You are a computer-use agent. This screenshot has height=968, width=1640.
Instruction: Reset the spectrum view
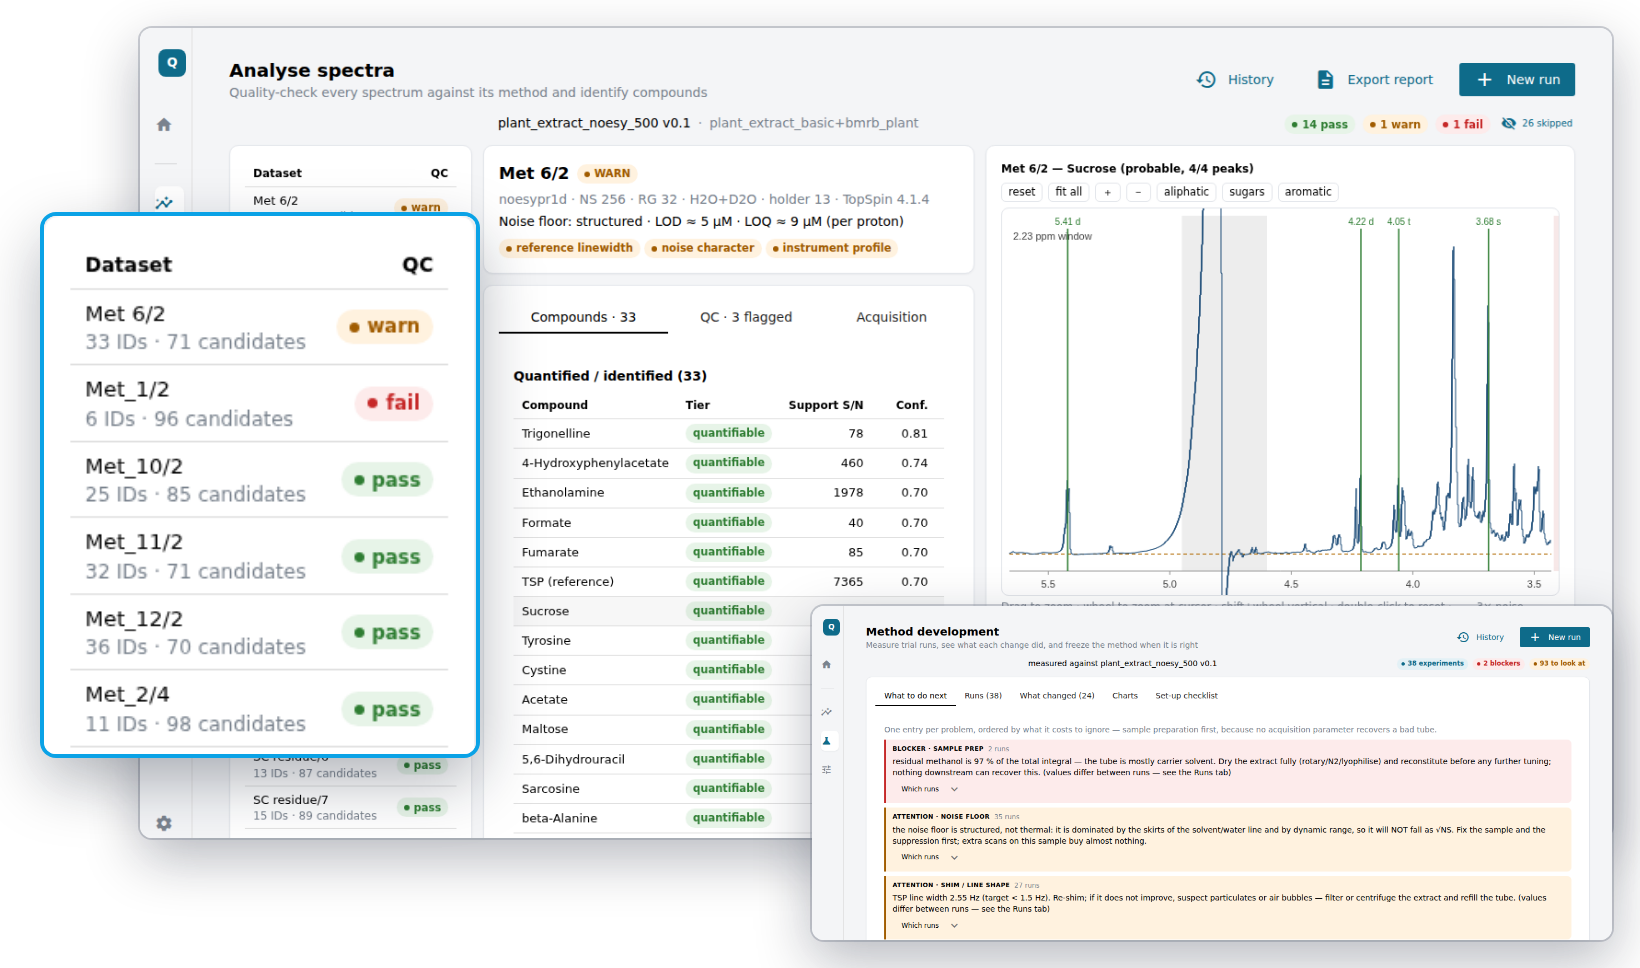(1022, 192)
